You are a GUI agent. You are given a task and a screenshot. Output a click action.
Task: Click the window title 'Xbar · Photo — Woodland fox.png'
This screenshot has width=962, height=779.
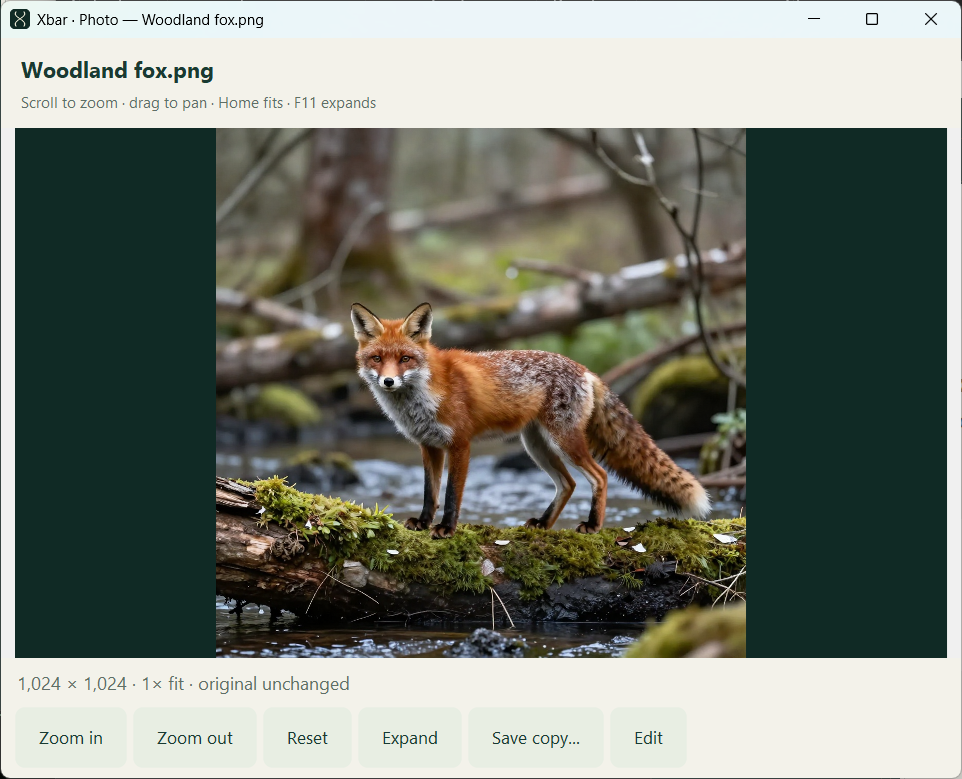pos(150,20)
